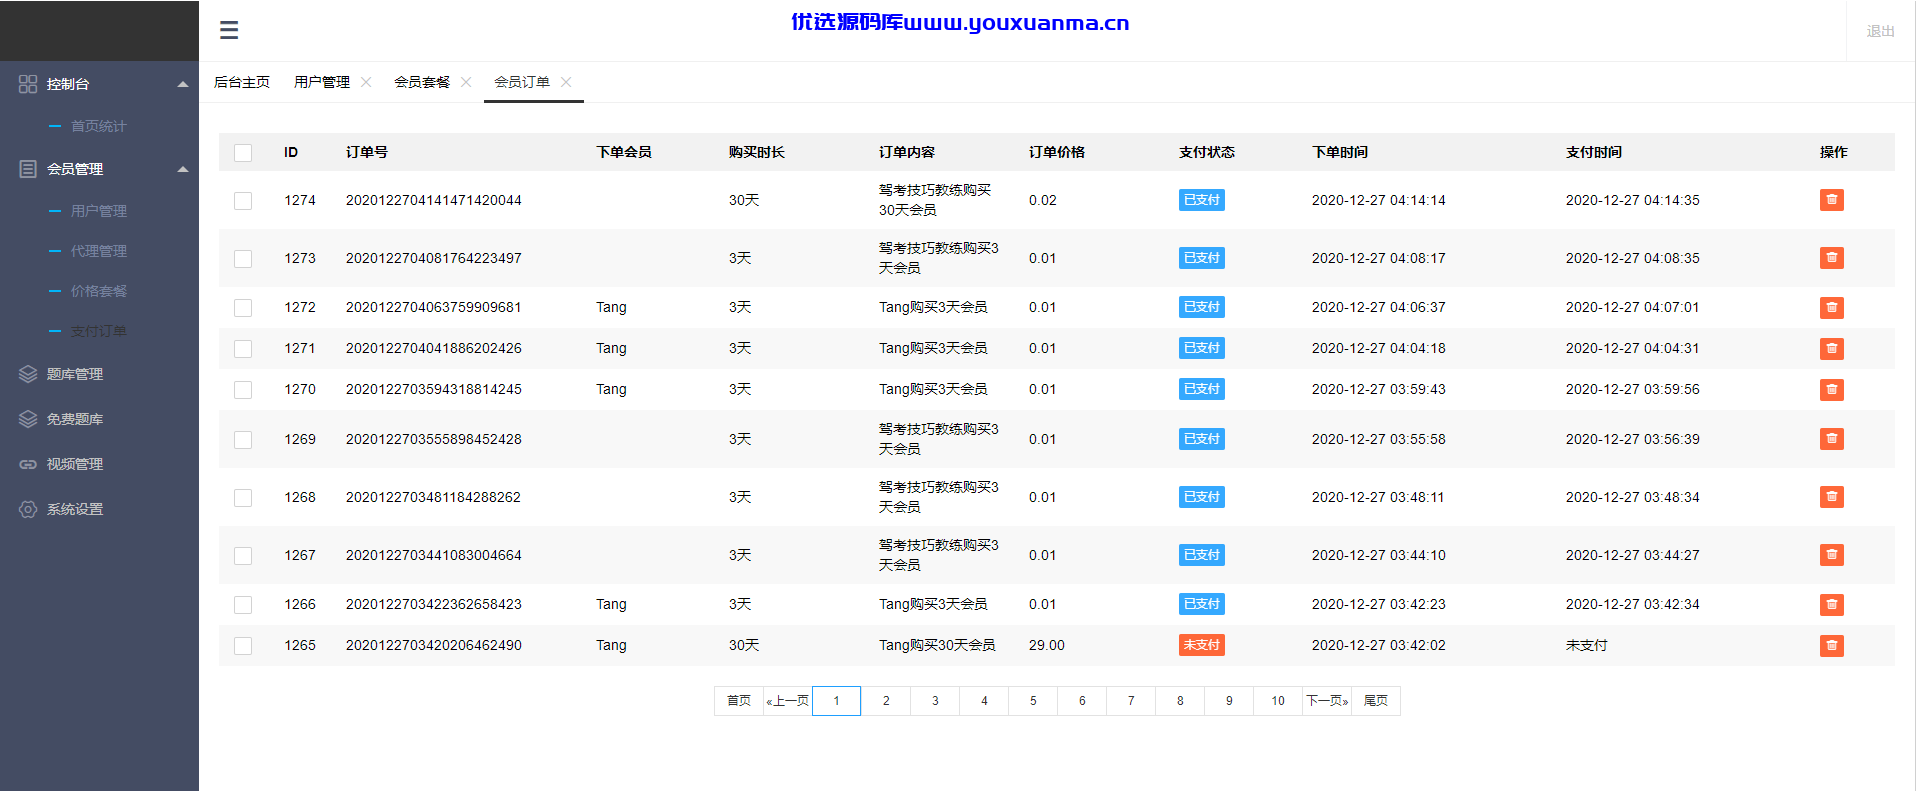
Task: Open 支付订单 in the sidebar
Action: (x=98, y=331)
